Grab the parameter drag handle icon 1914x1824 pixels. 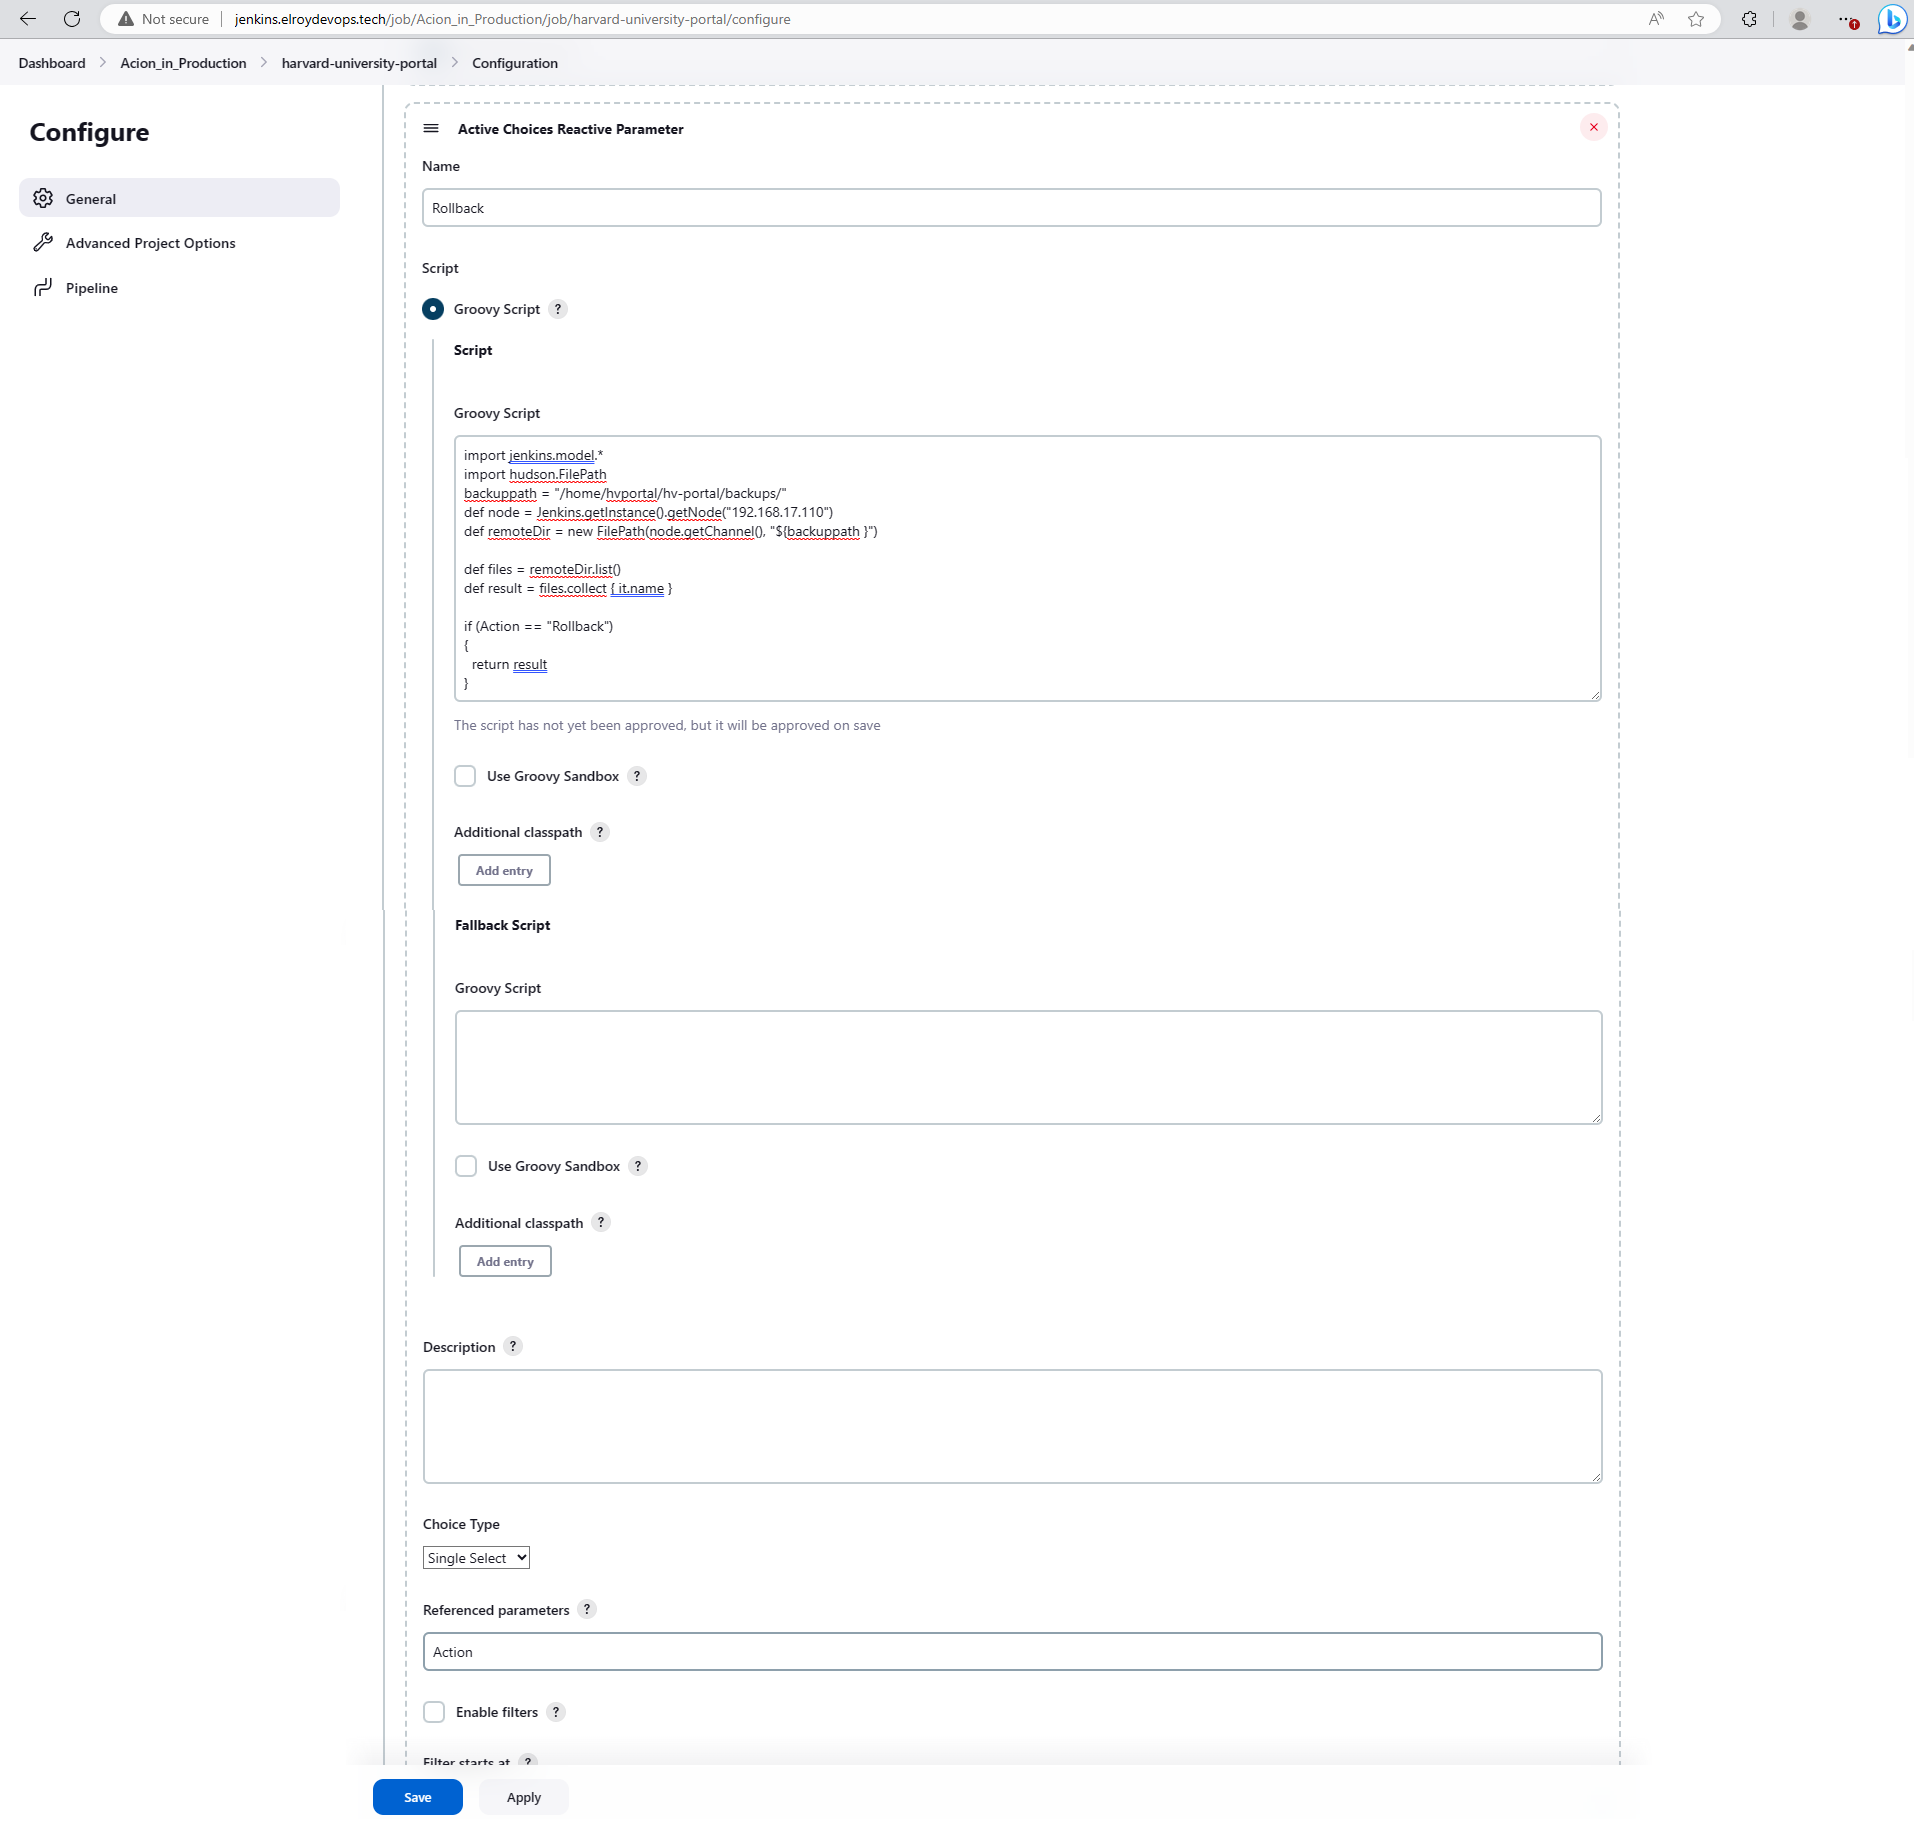431,128
